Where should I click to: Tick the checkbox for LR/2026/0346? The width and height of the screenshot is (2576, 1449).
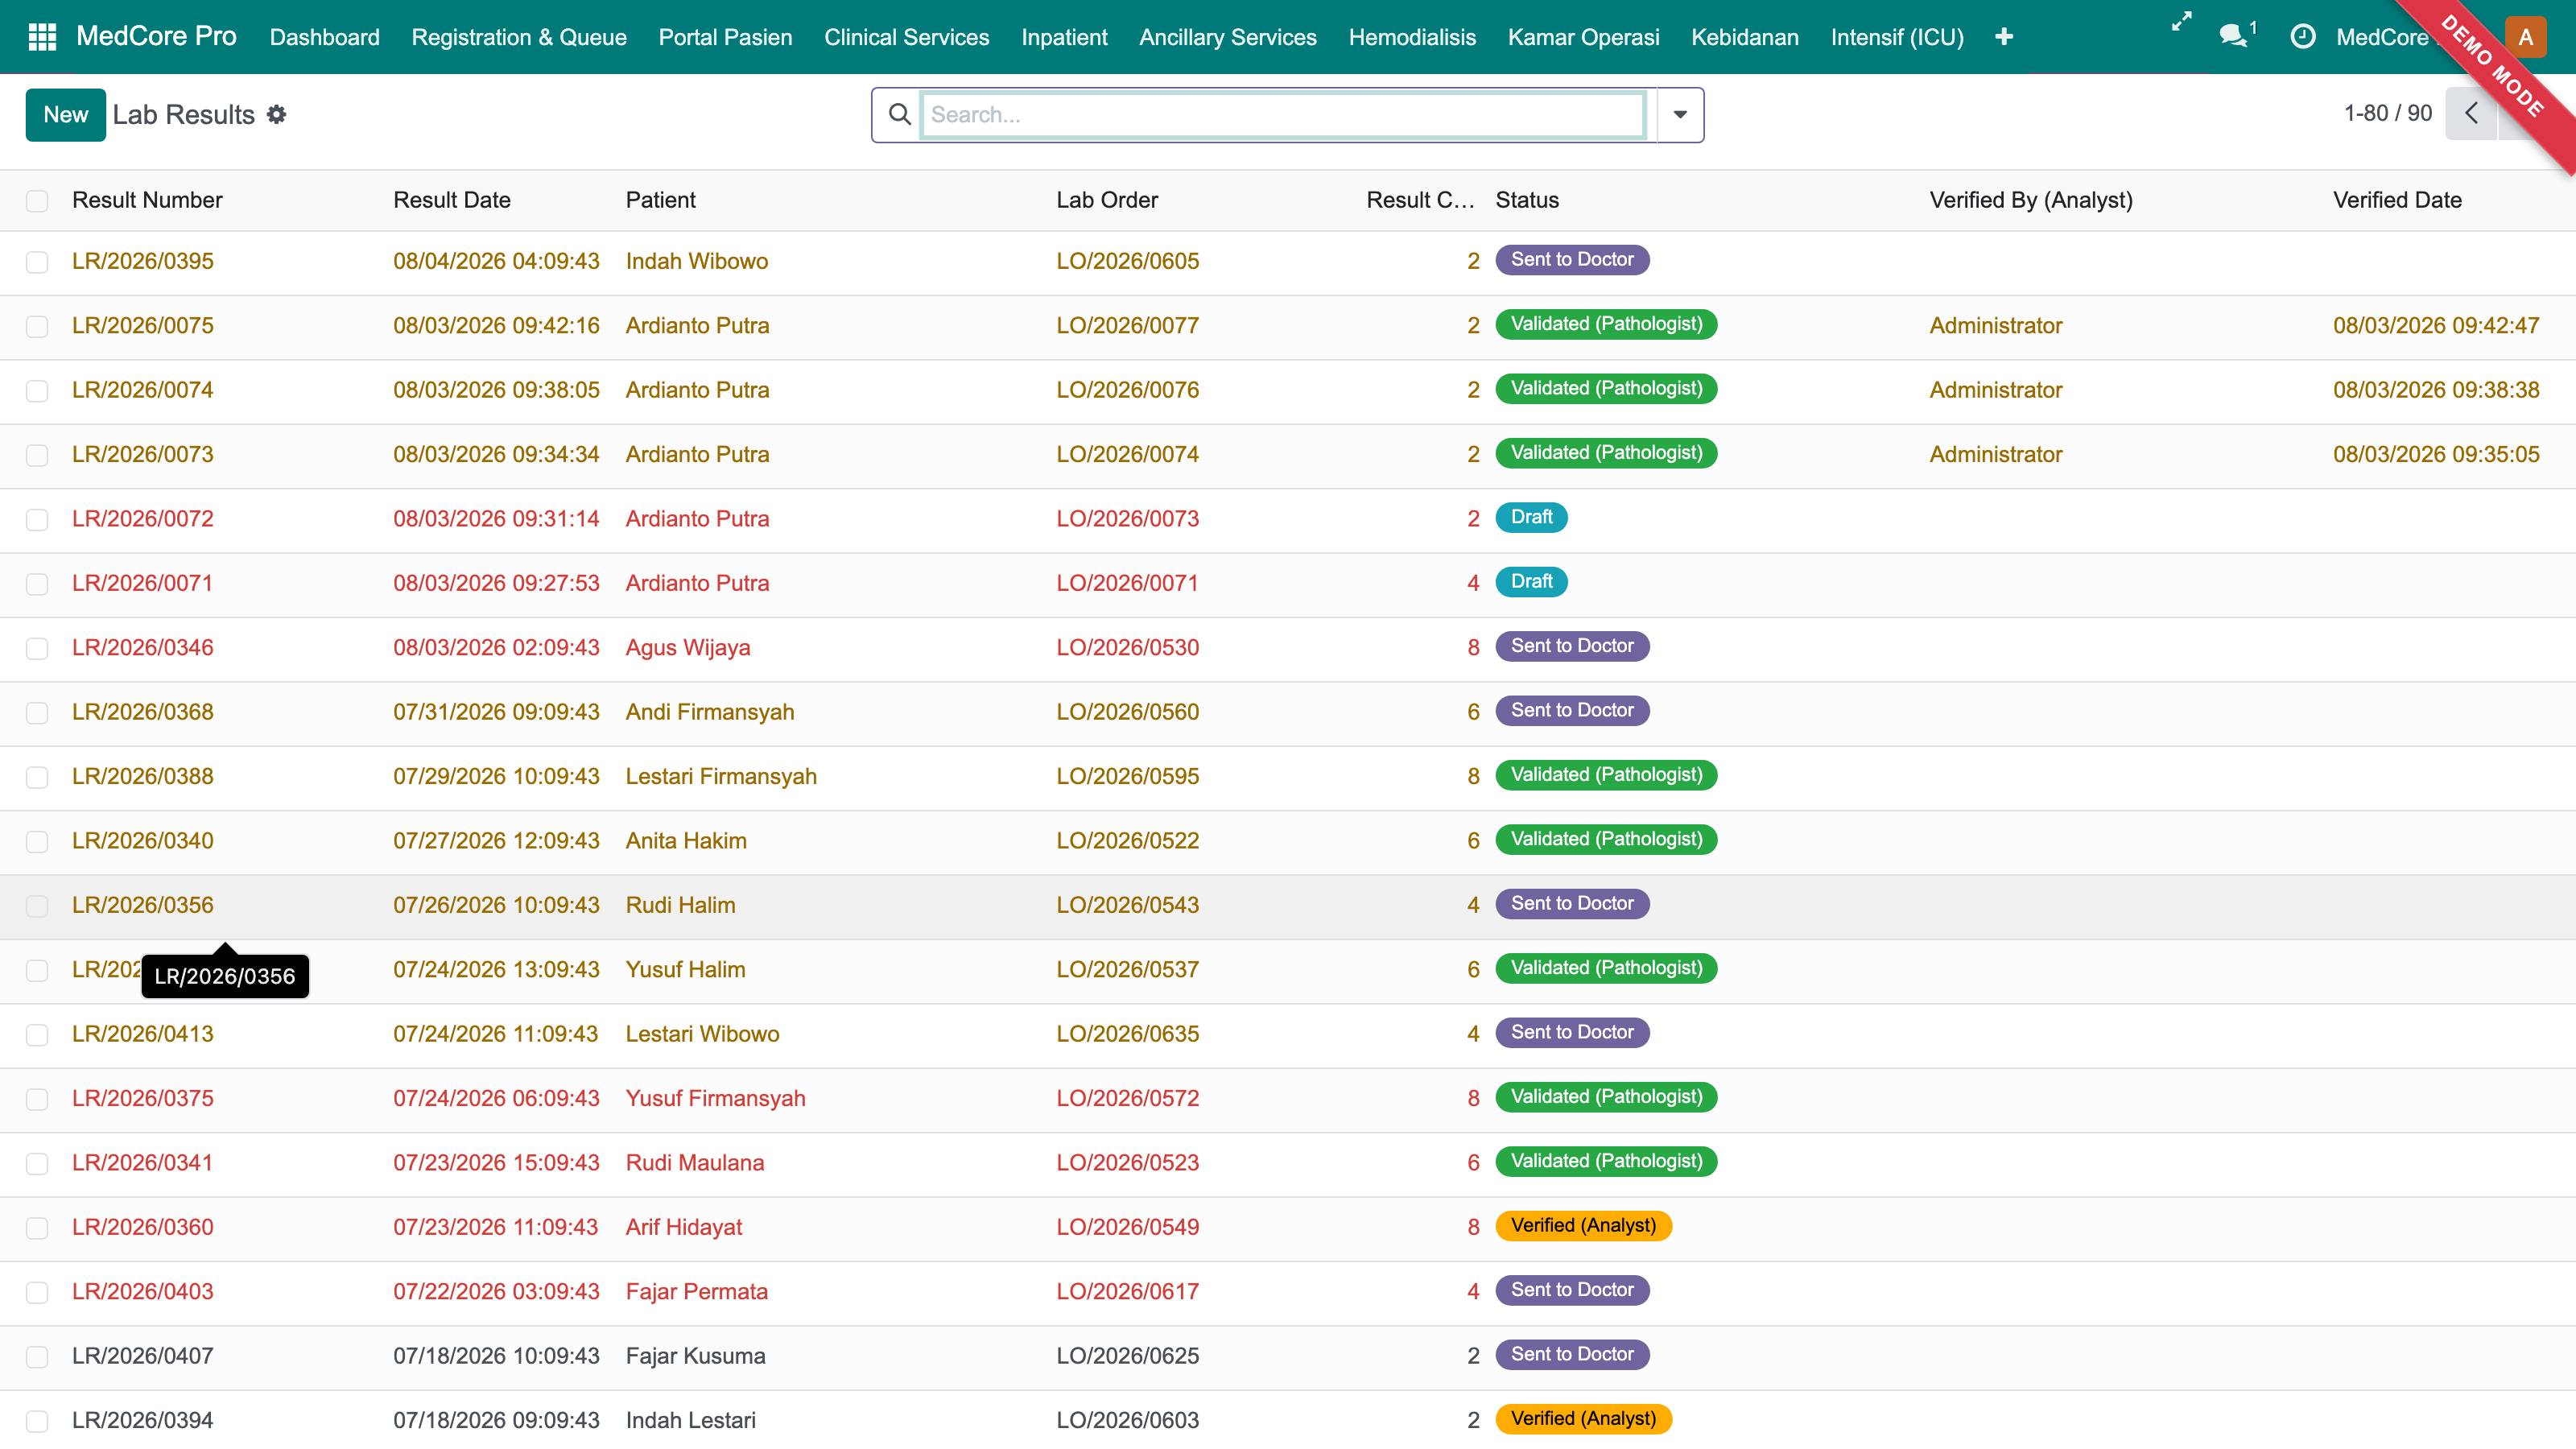pos(37,648)
